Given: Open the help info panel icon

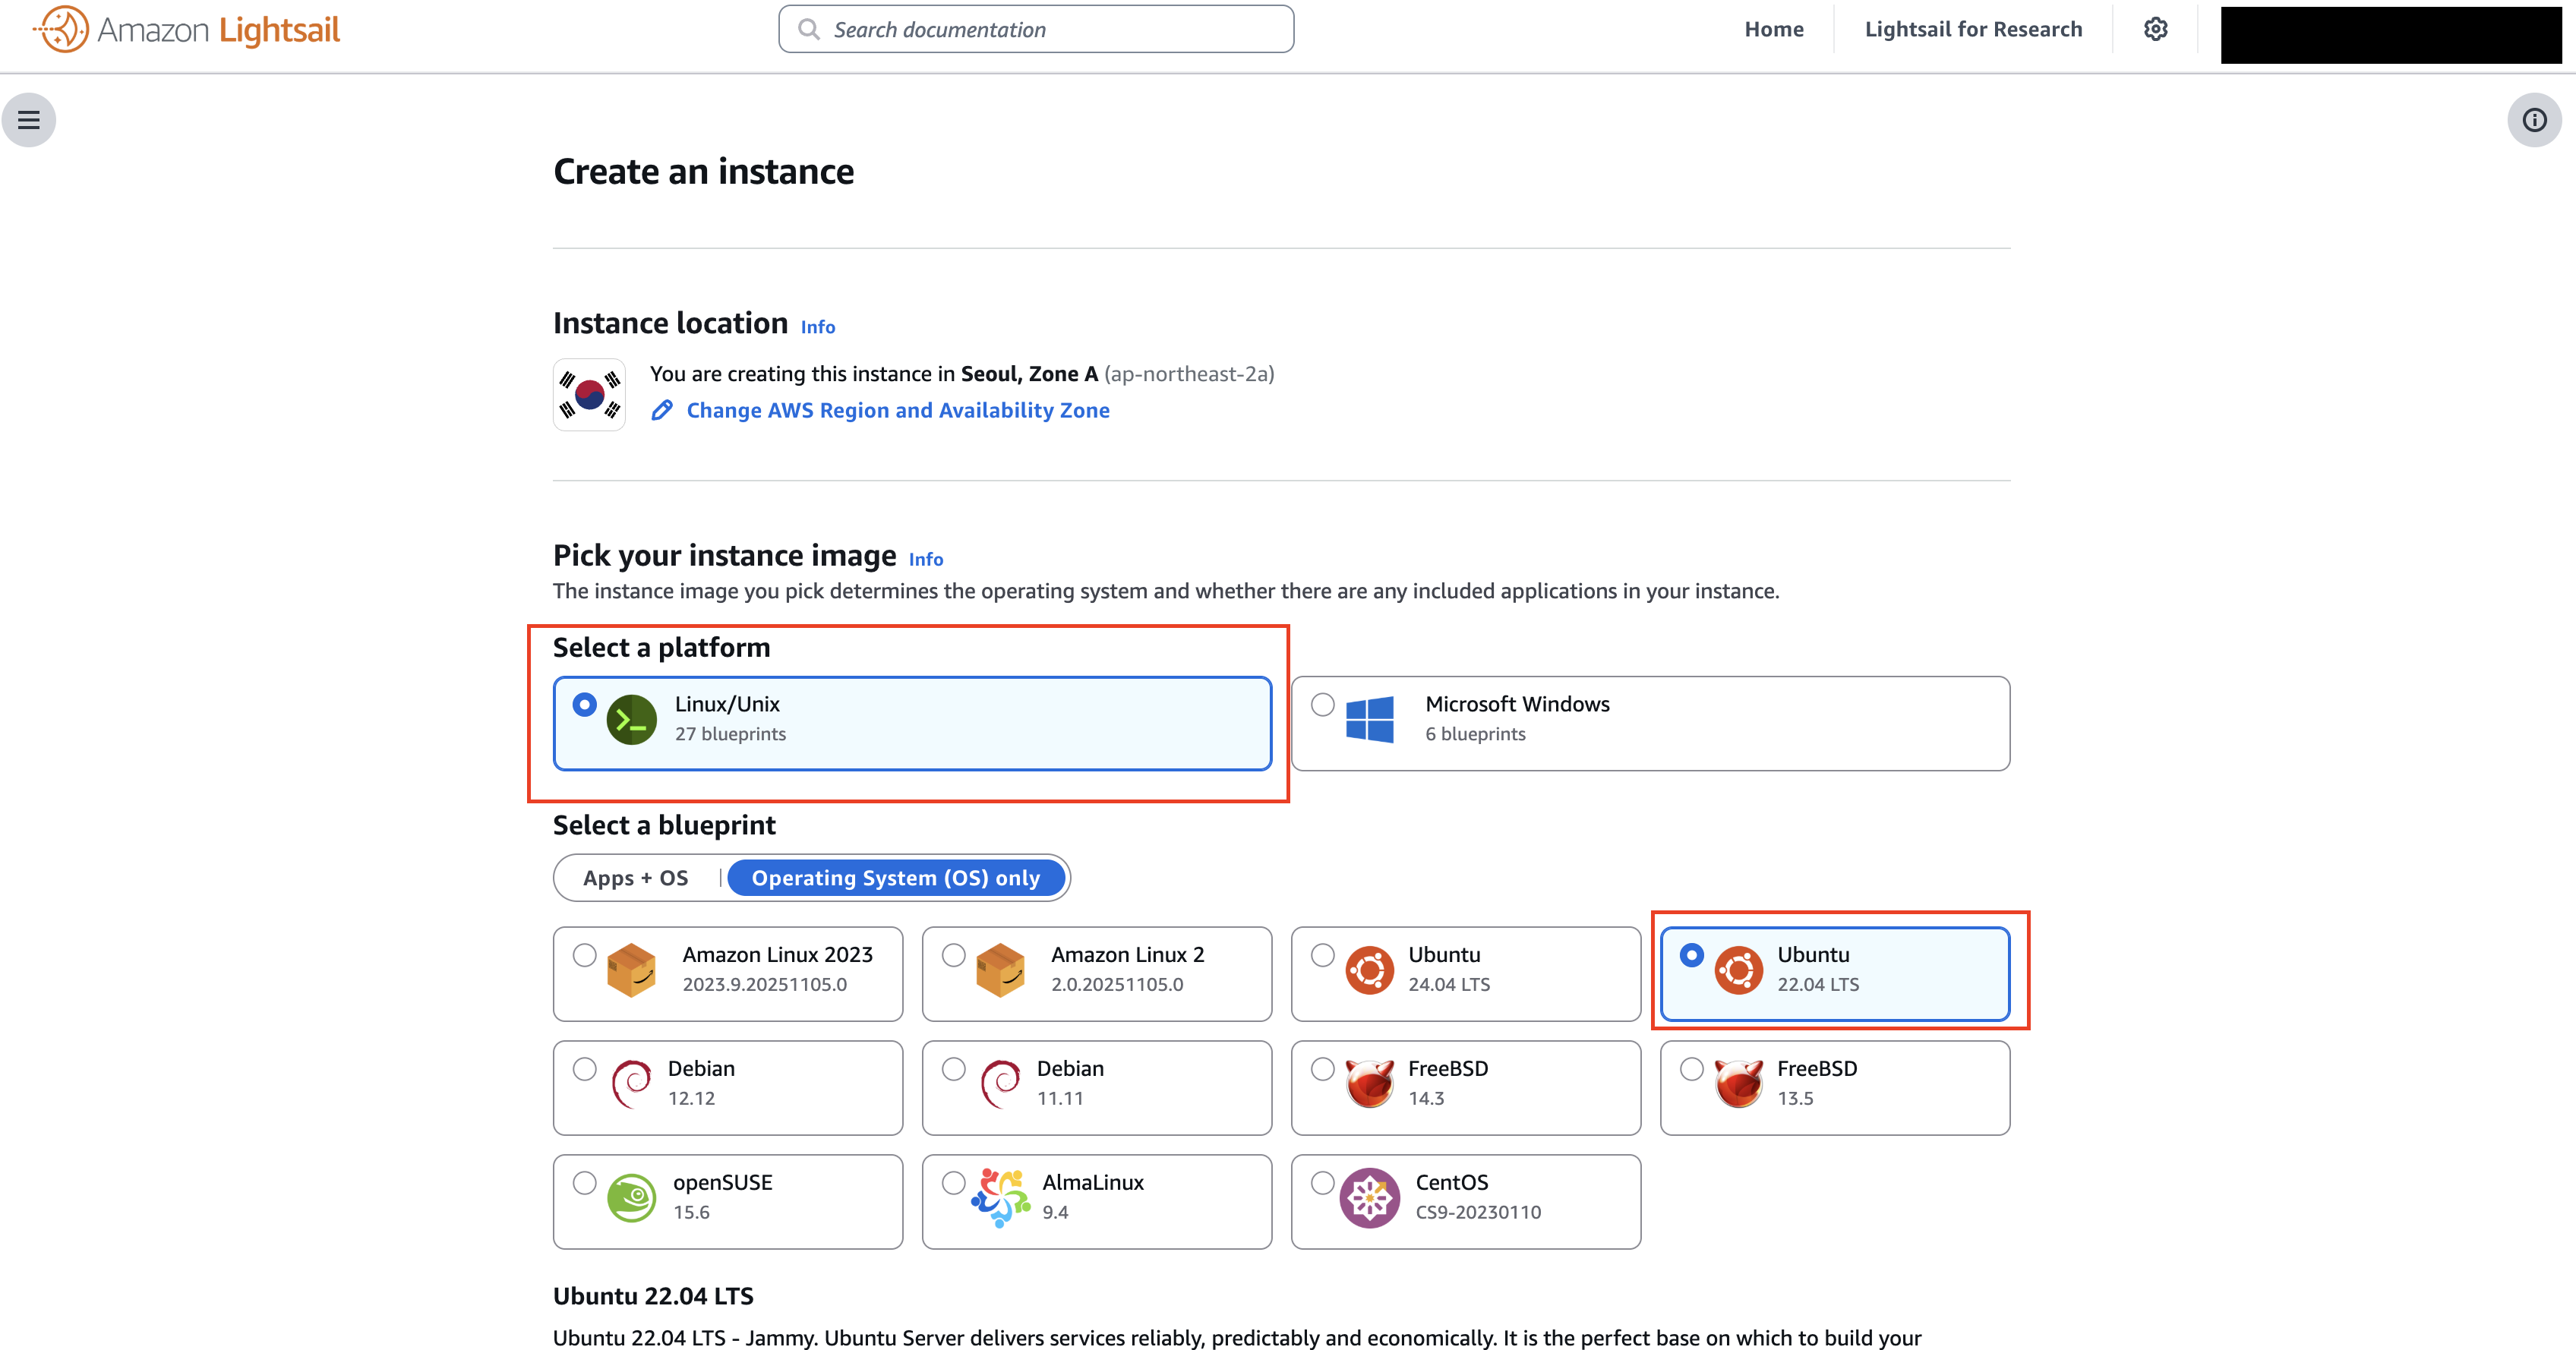Looking at the screenshot, I should pos(2534,120).
